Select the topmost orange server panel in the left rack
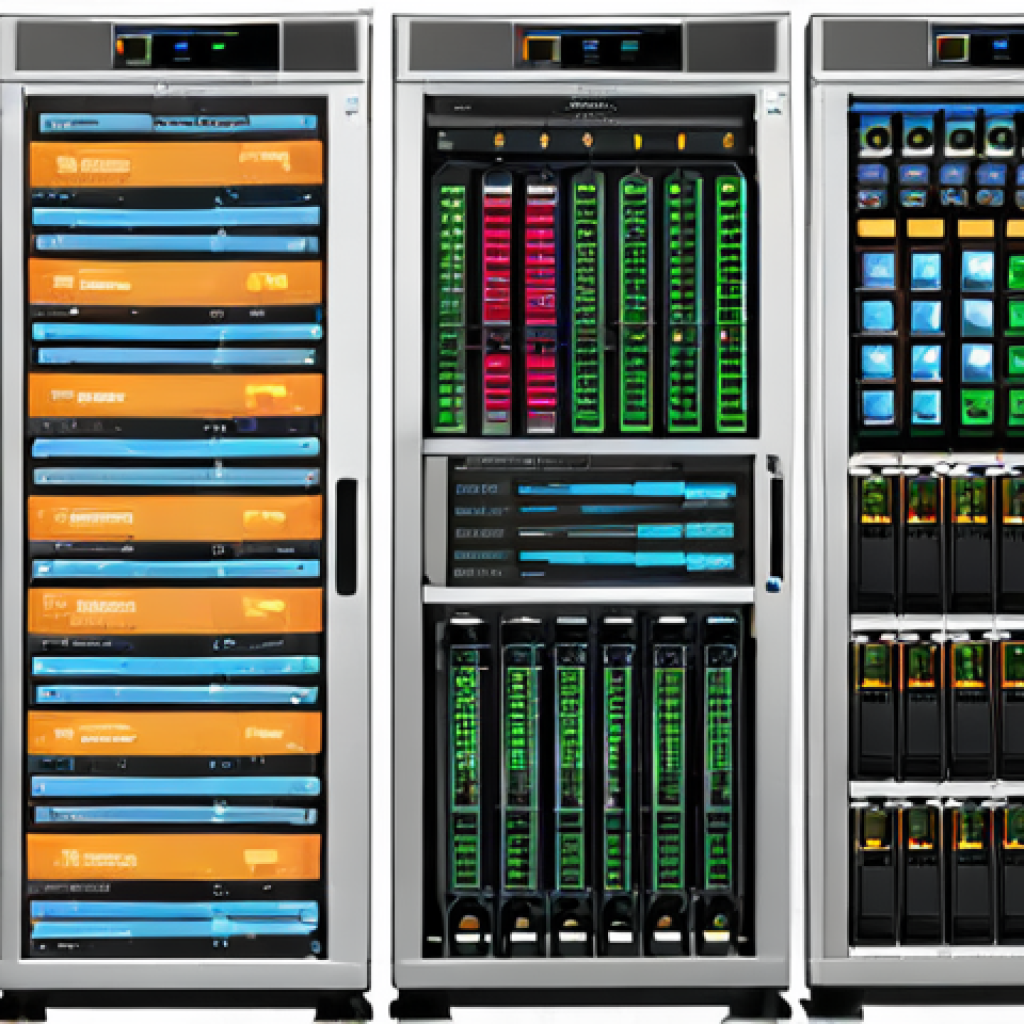 pos(176,163)
